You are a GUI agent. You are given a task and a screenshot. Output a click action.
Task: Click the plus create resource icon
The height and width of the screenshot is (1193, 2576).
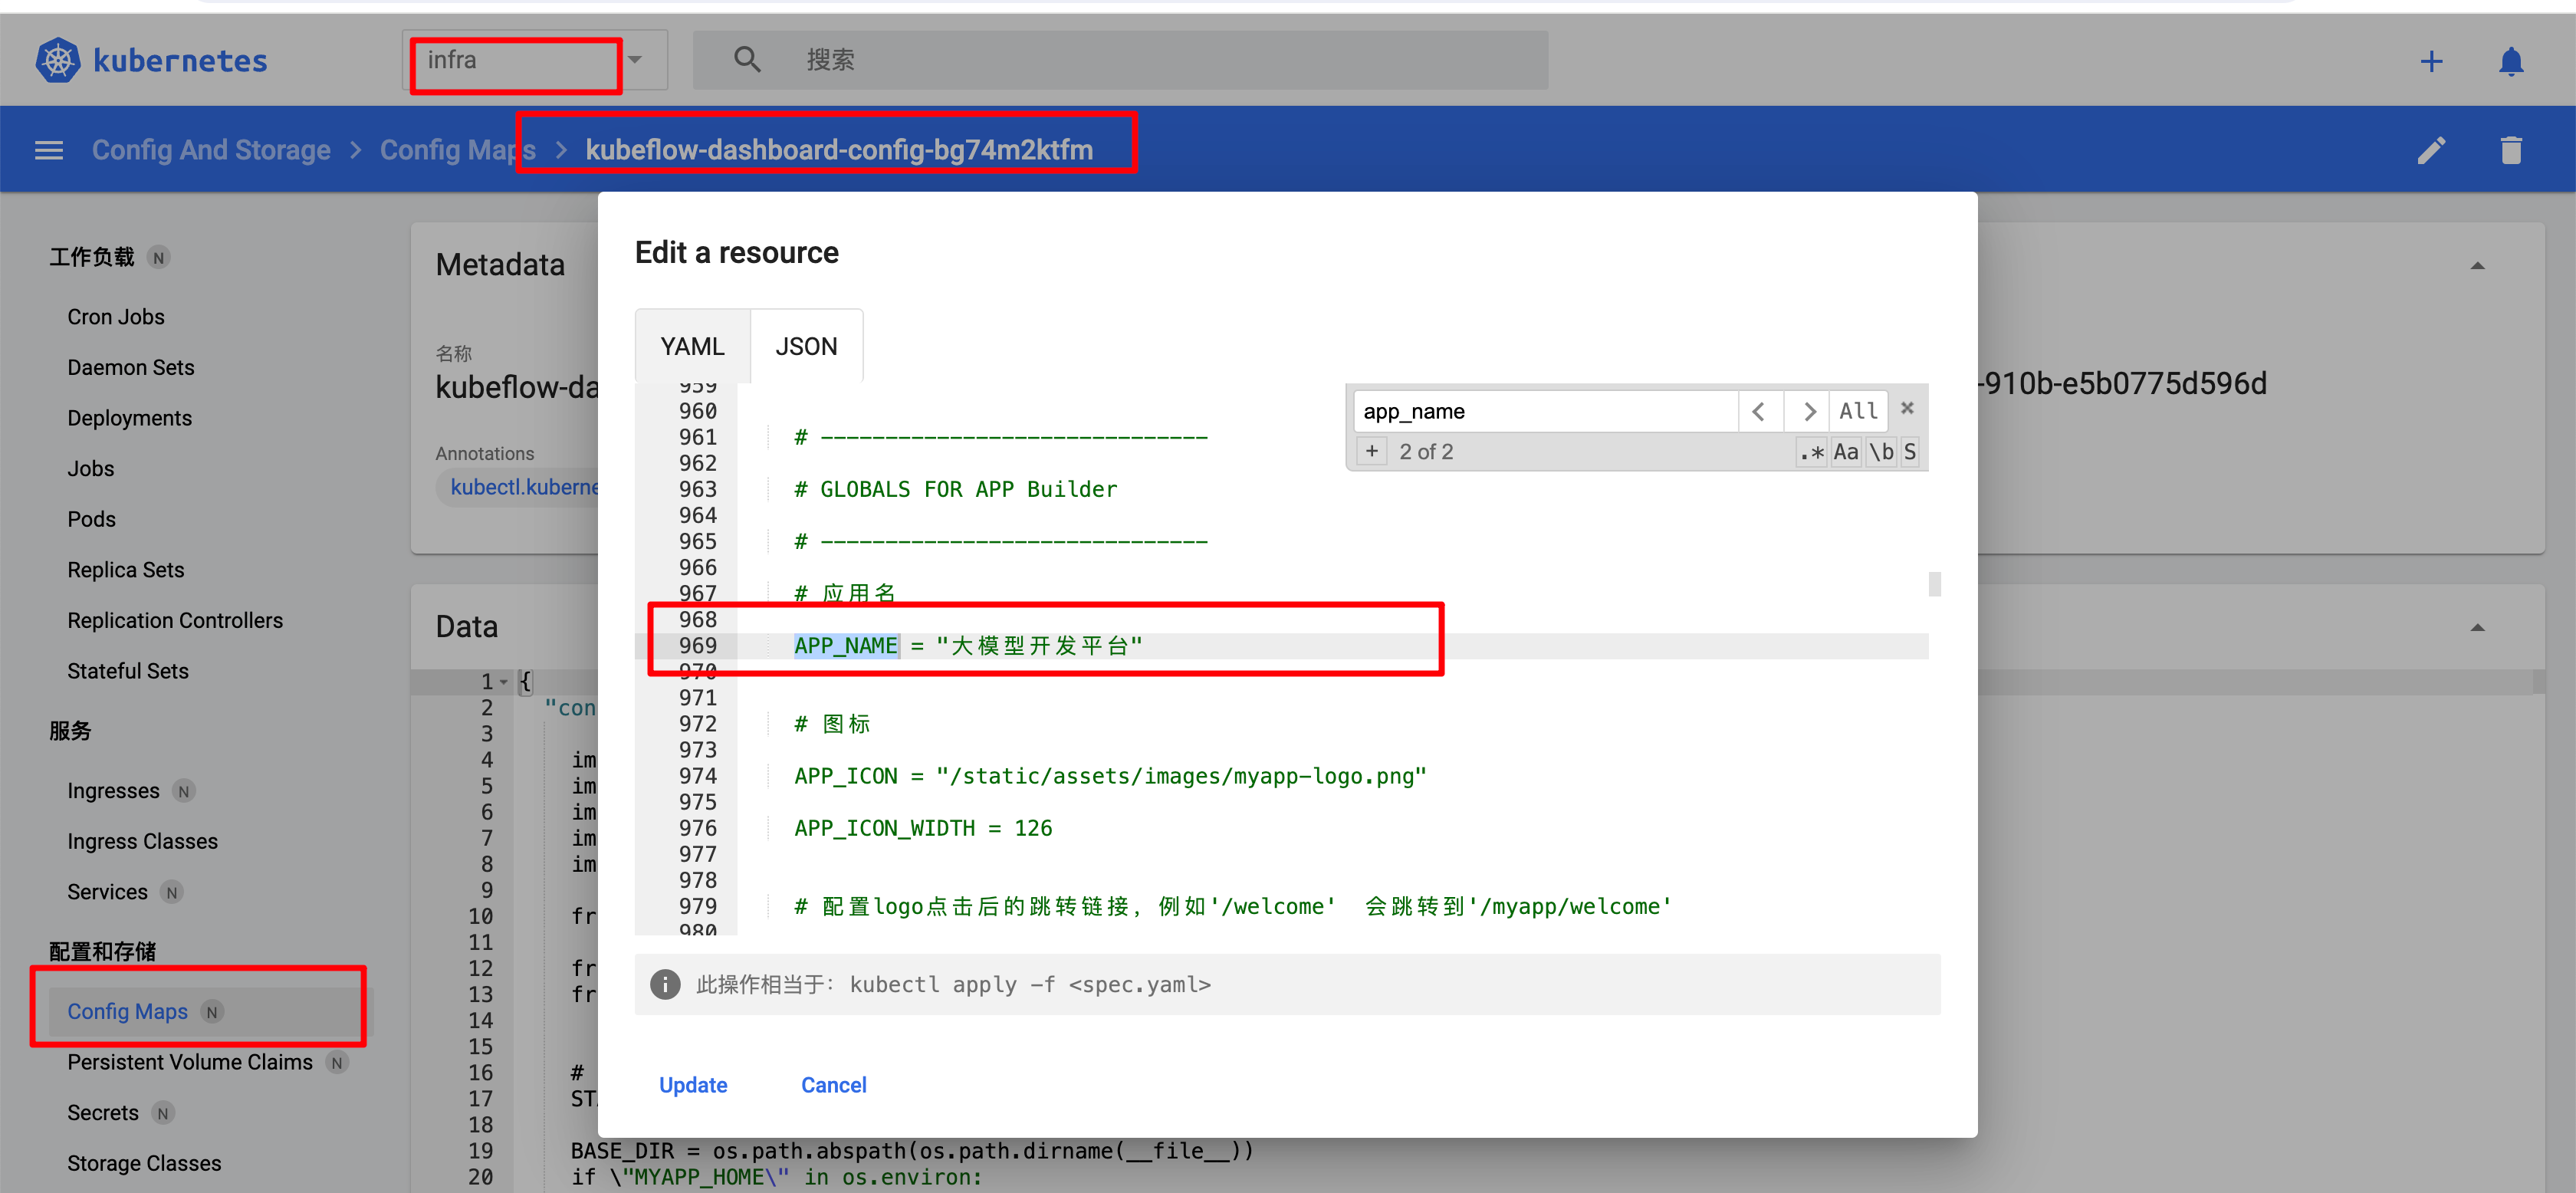(x=2431, y=61)
